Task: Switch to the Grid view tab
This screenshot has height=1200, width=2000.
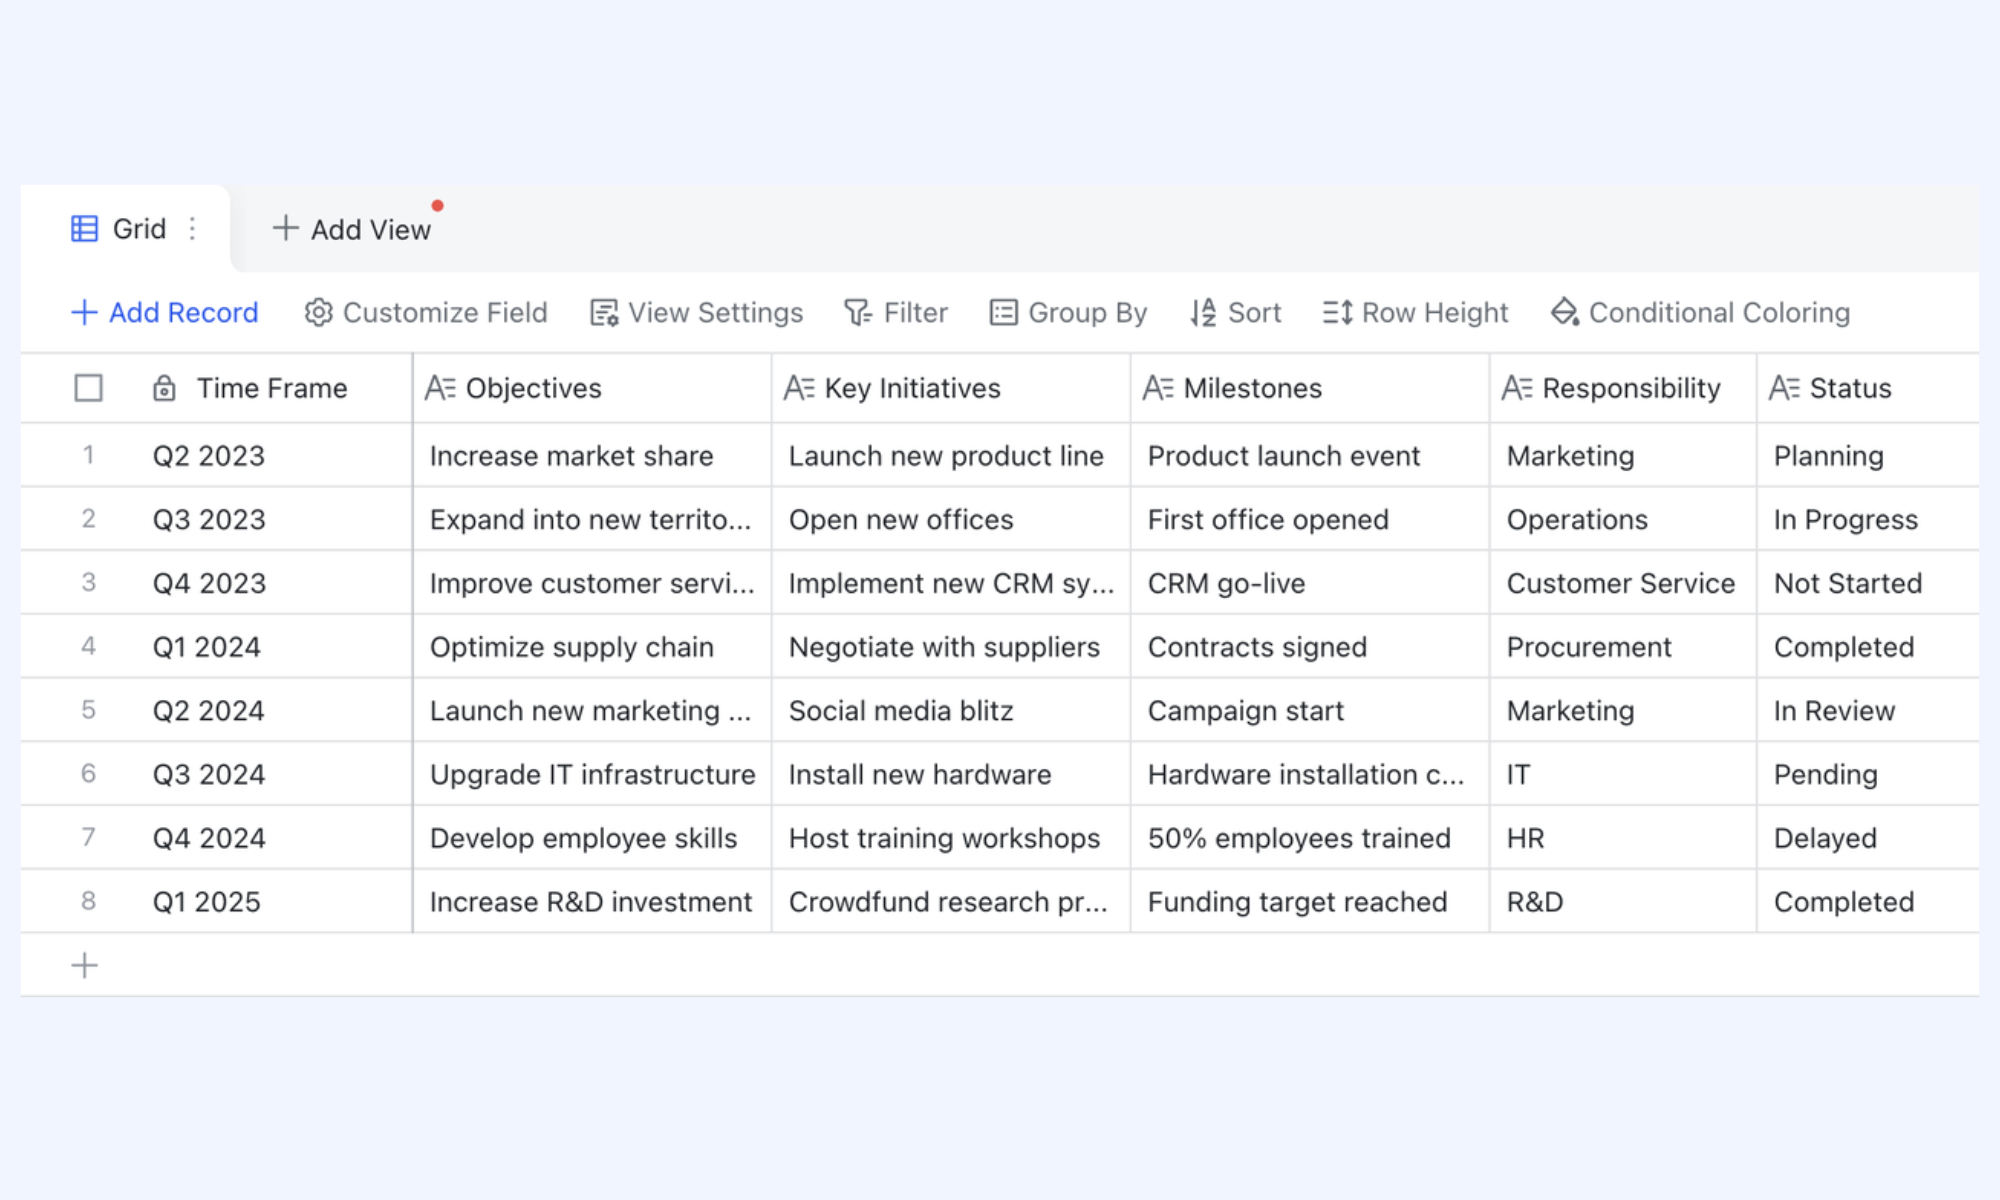Action: pyautogui.click(x=125, y=229)
